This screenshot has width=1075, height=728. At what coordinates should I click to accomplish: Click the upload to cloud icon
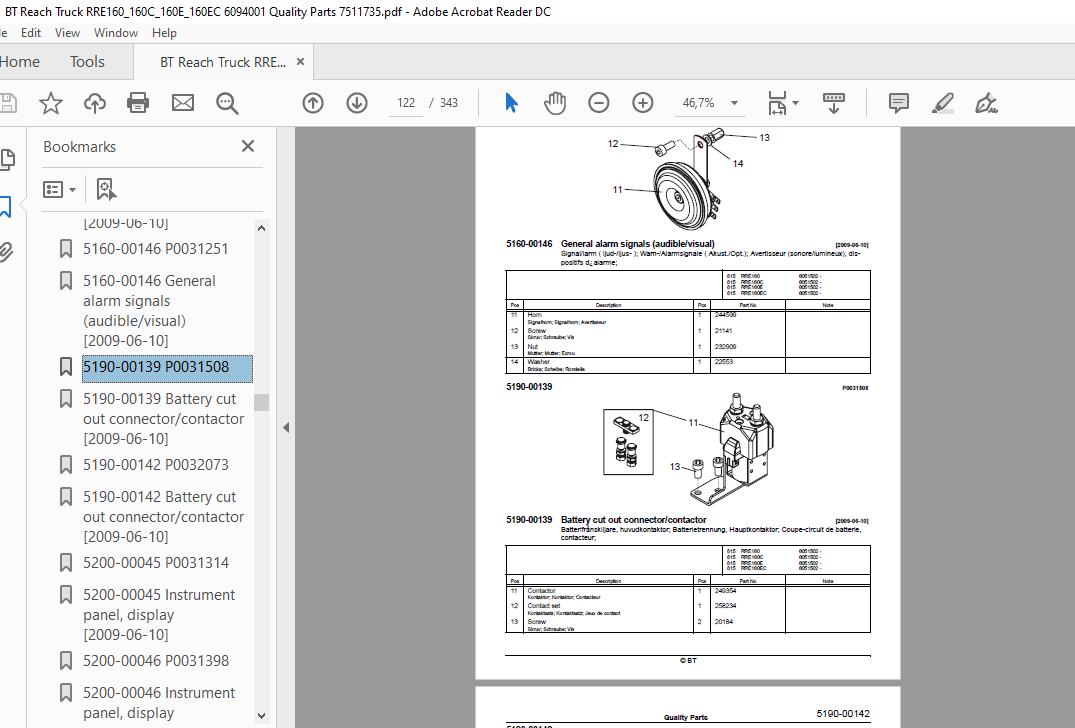pyautogui.click(x=95, y=104)
